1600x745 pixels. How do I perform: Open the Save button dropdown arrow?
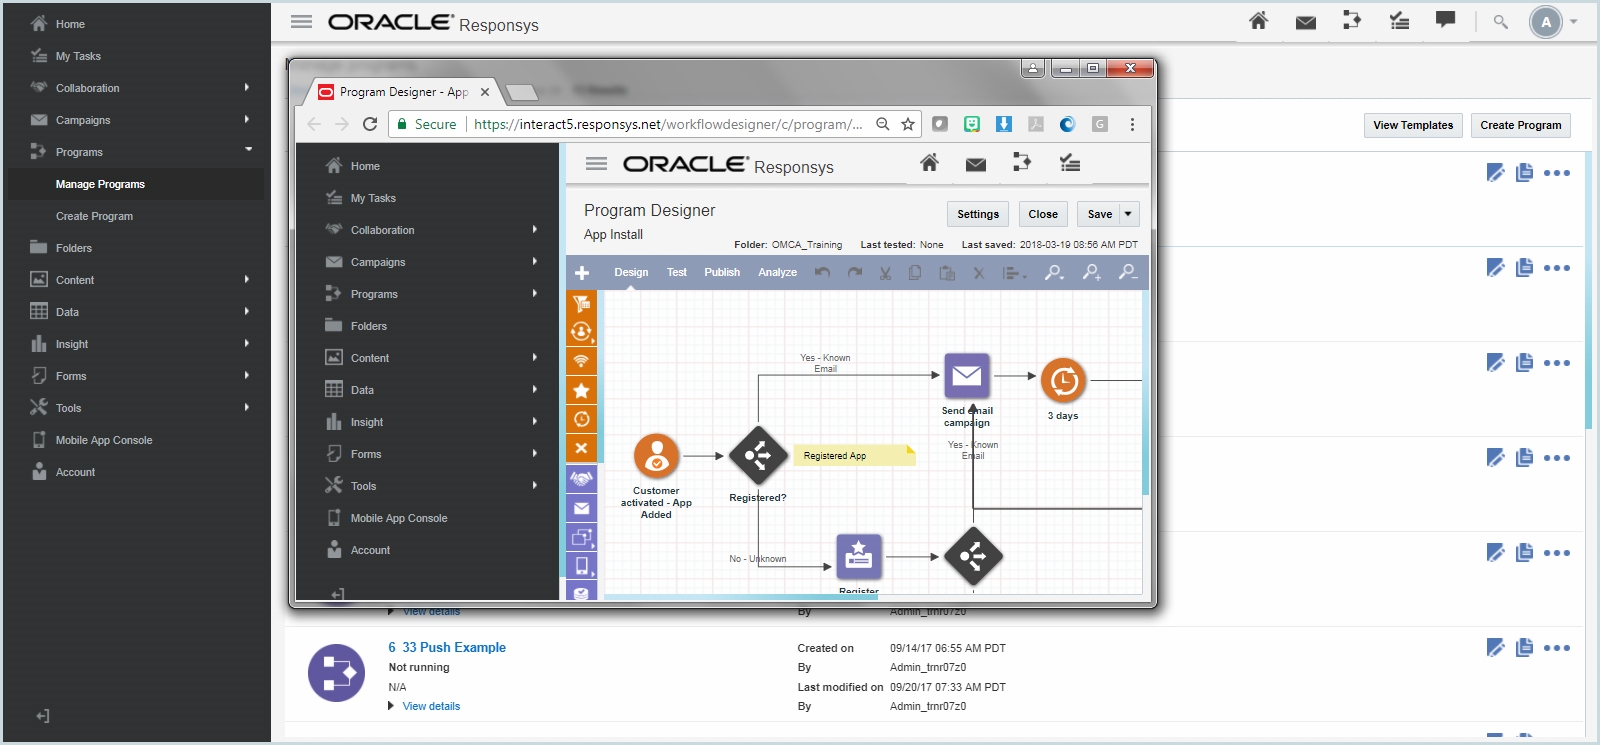point(1128,214)
